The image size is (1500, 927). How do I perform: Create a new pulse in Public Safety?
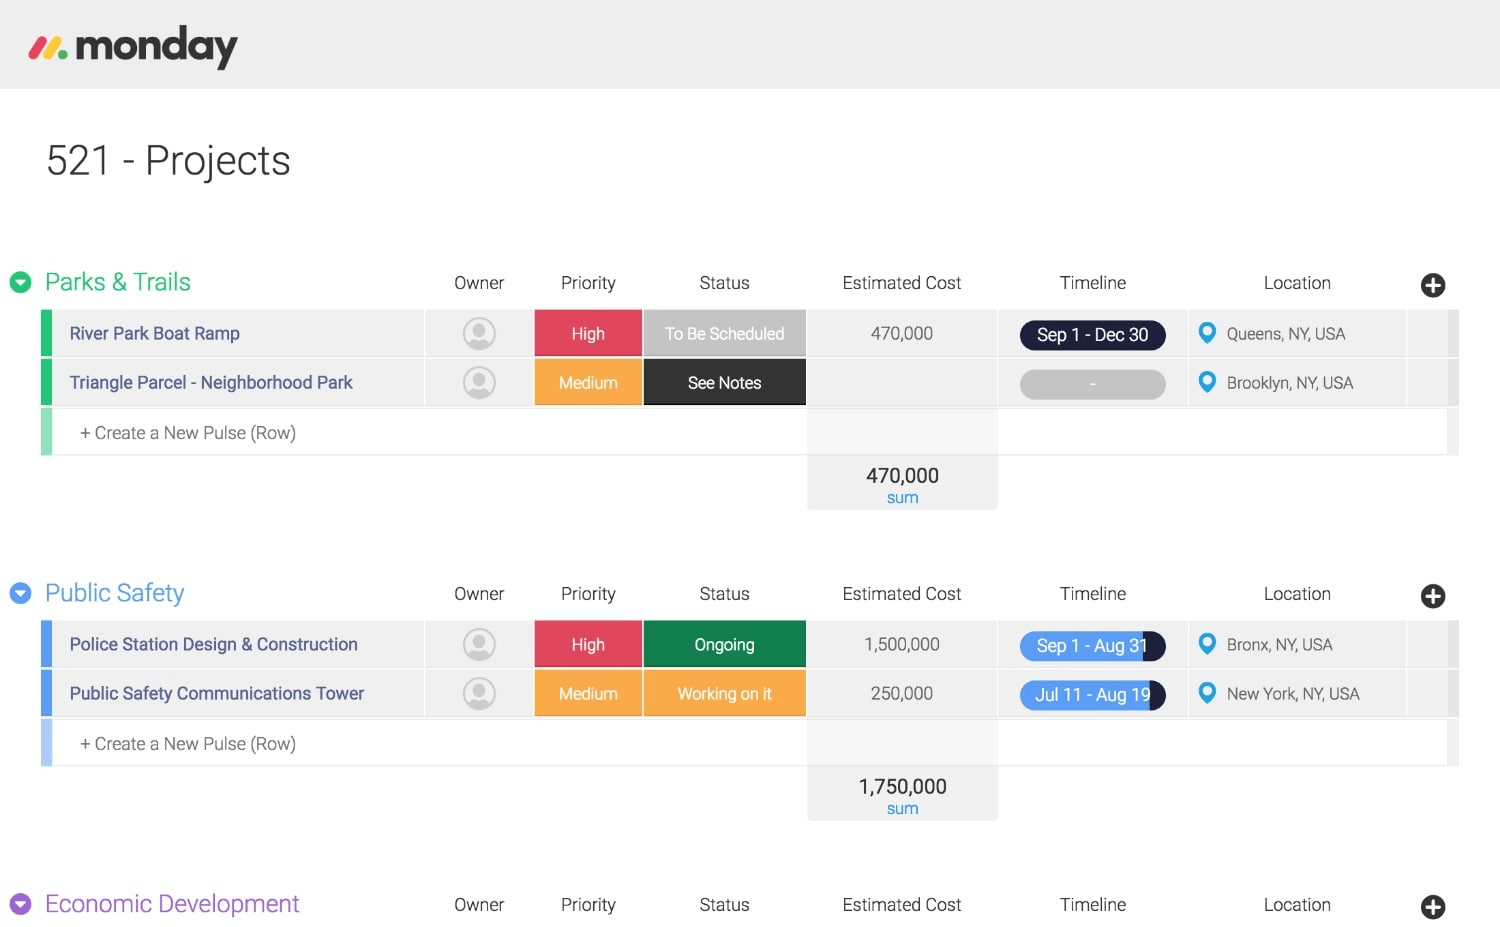coord(188,744)
